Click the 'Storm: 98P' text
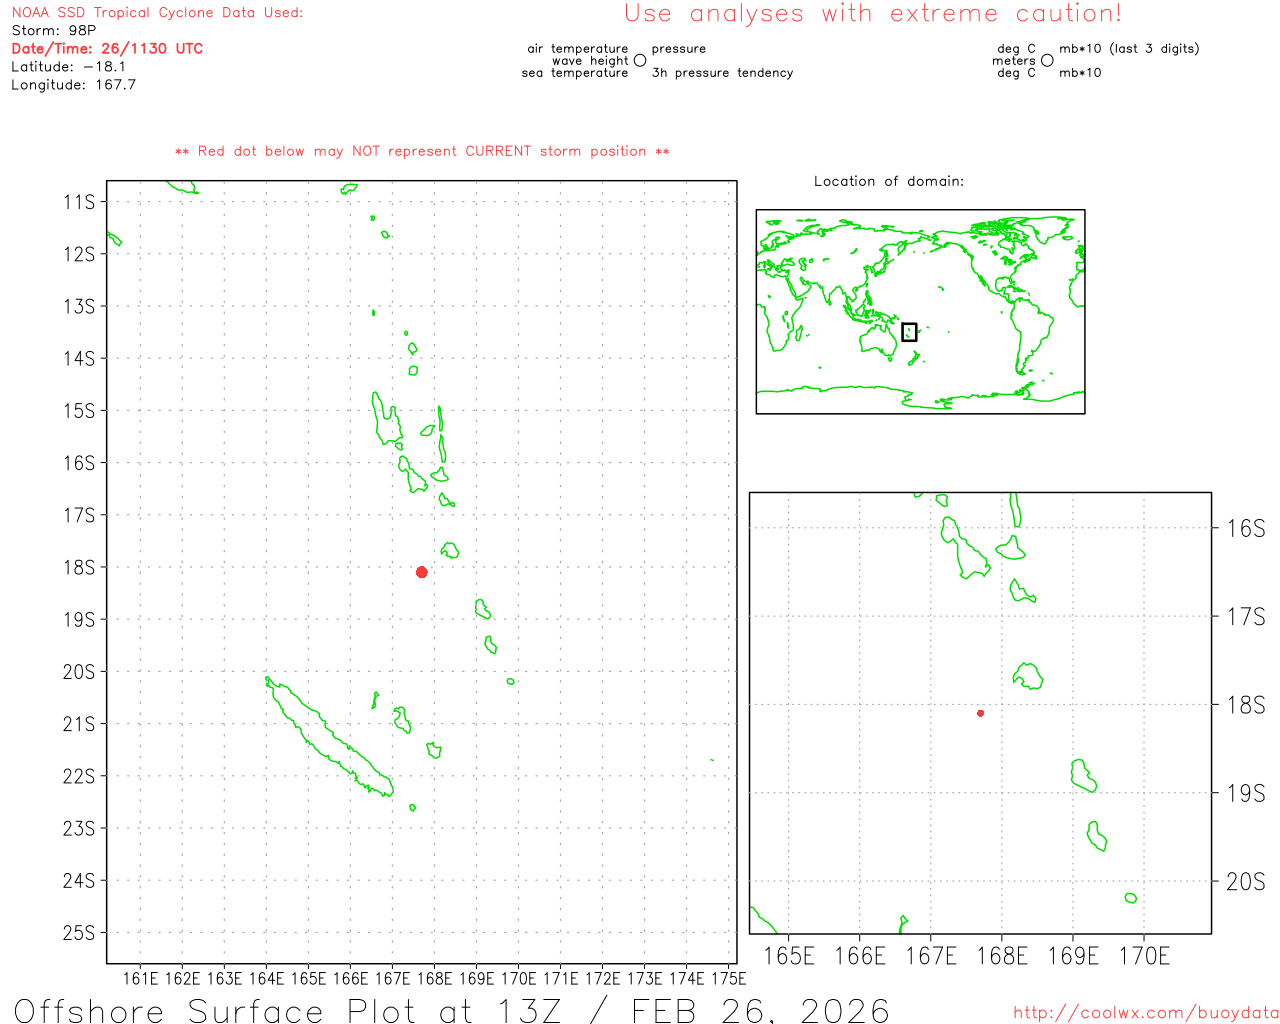 click(54, 30)
